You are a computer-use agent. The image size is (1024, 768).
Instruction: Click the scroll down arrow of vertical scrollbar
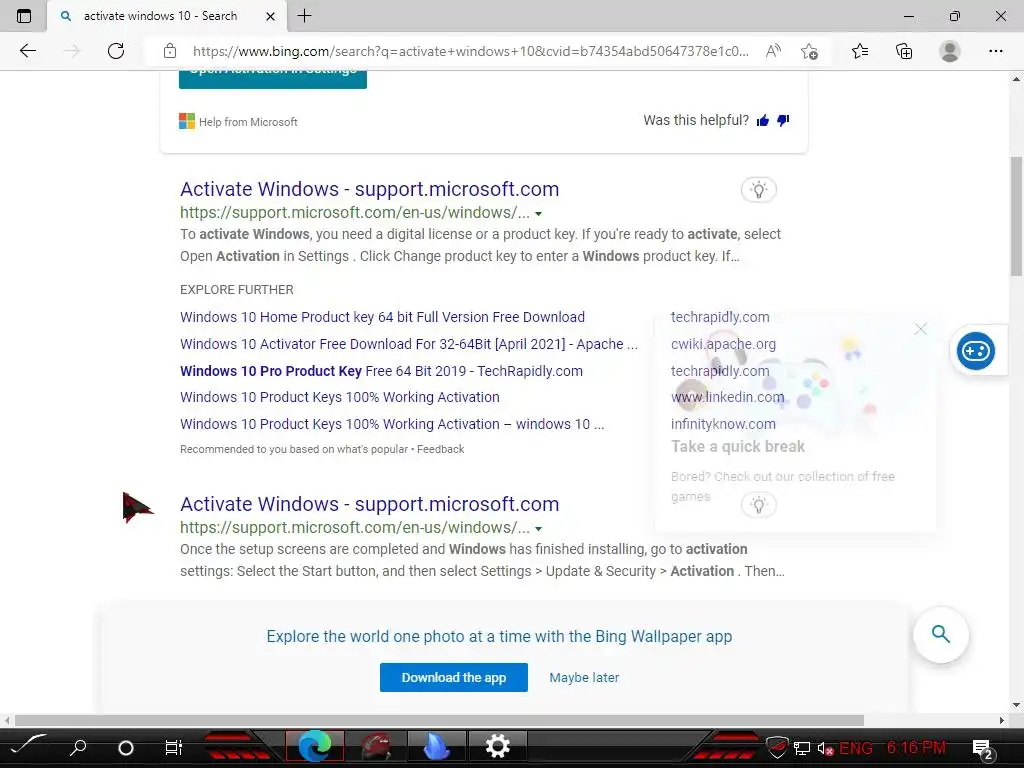pyautogui.click(x=1016, y=705)
